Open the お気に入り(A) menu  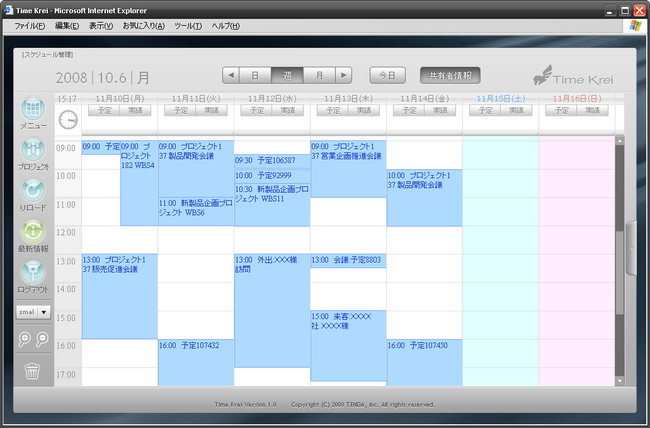pyautogui.click(x=143, y=26)
